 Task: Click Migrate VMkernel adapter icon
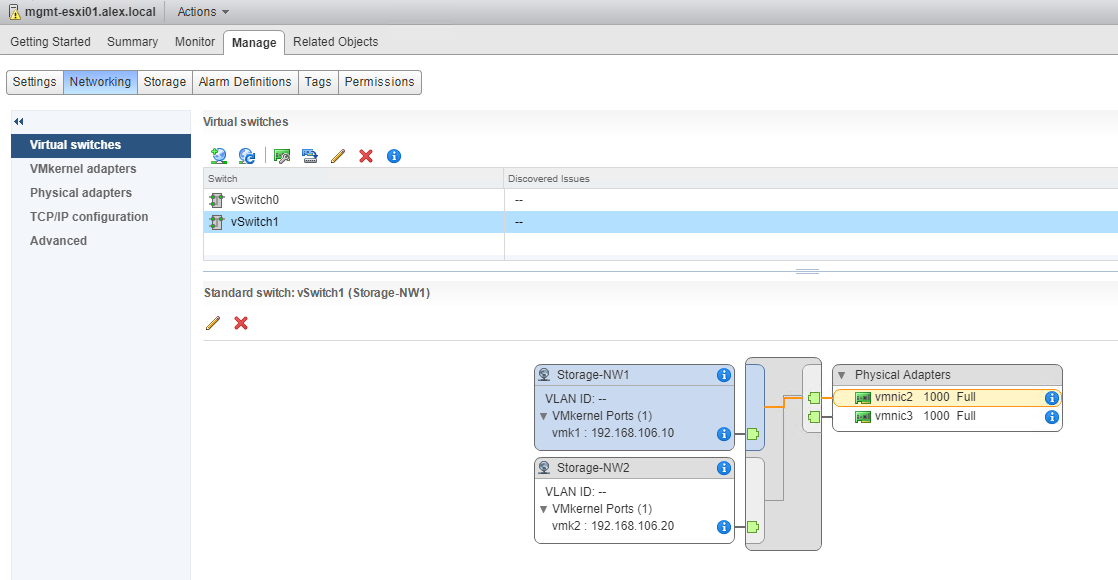(309, 156)
